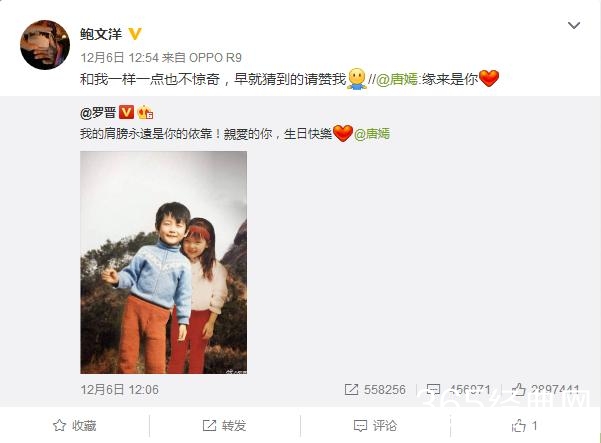
Task: Click the yellow verified V badge by 鲍文洋
Action: coord(135,34)
